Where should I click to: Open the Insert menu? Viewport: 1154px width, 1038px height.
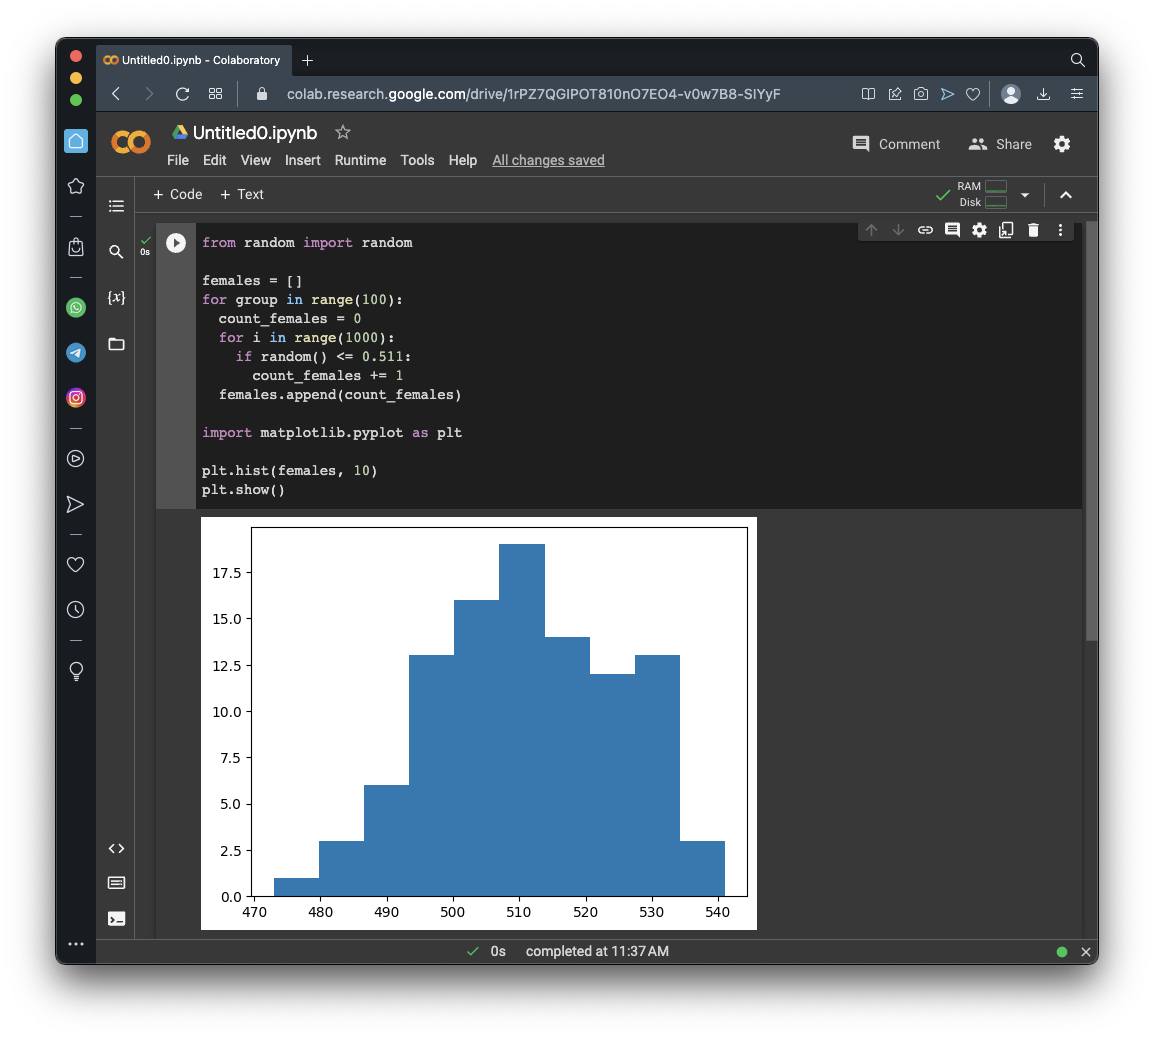pyautogui.click(x=302, y=160)
